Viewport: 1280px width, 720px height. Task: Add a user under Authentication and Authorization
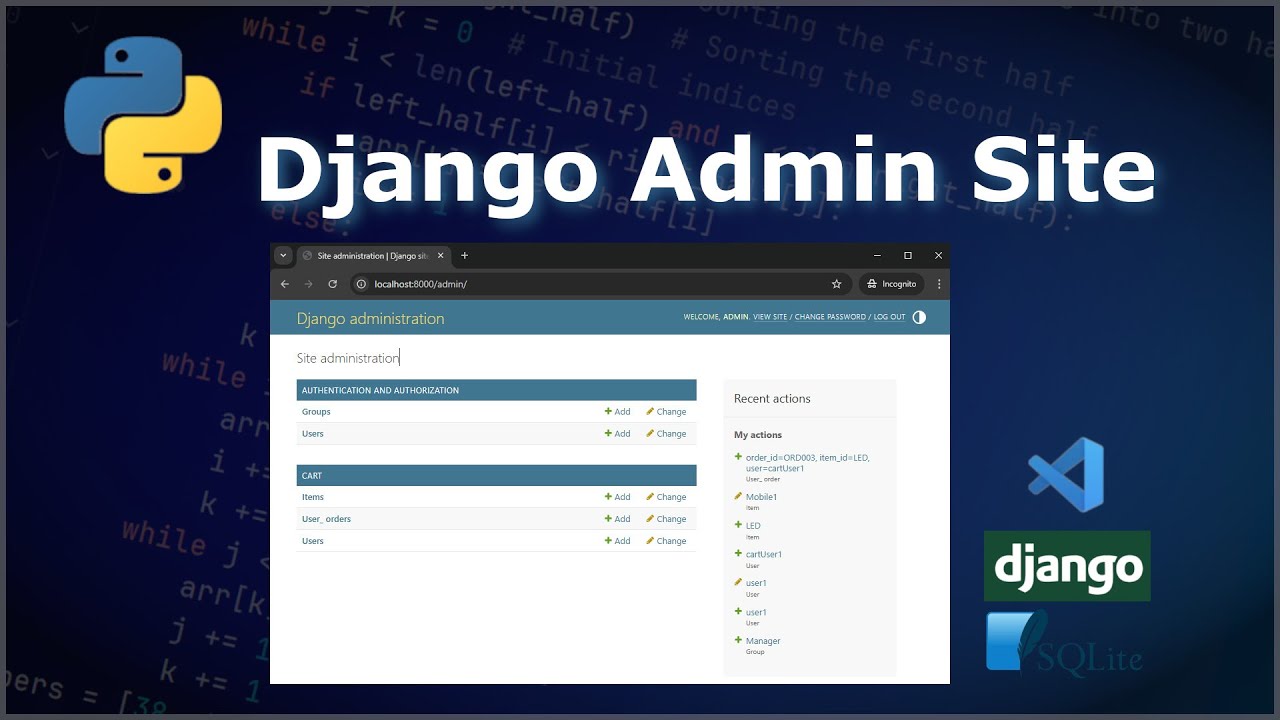[618, 434]
